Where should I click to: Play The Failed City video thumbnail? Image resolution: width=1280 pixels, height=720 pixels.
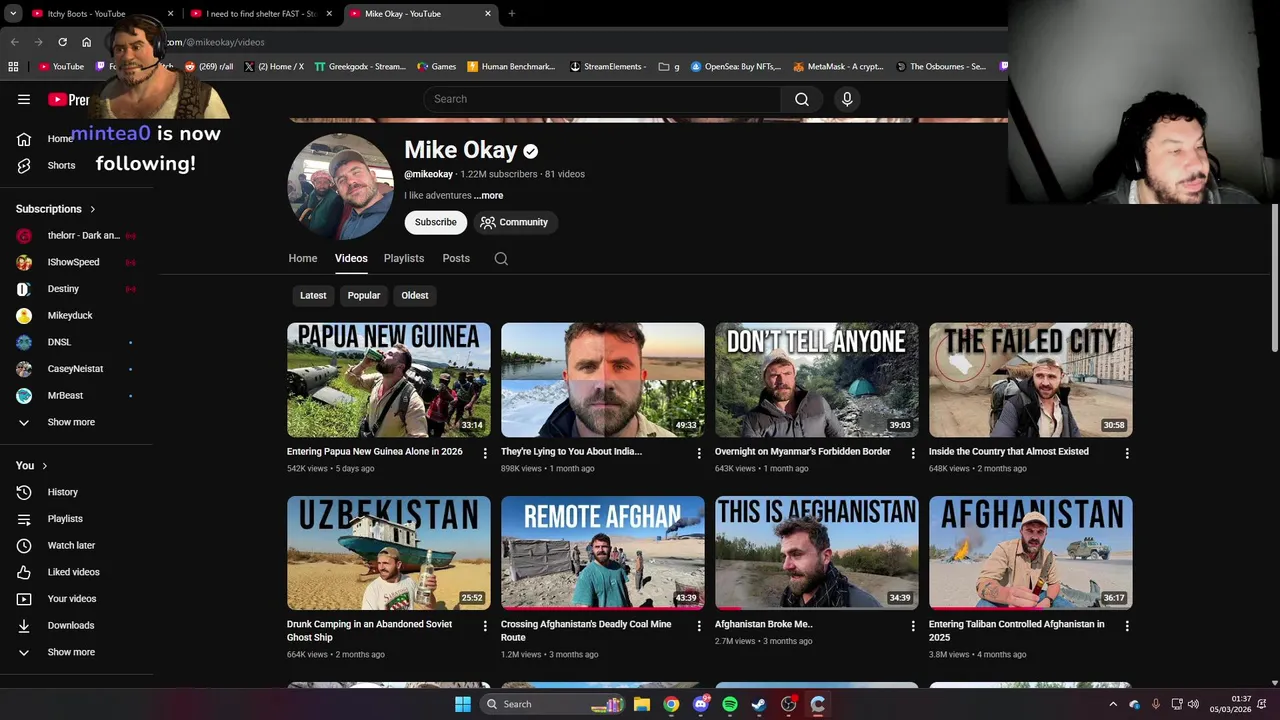[x=1031, y=380]
